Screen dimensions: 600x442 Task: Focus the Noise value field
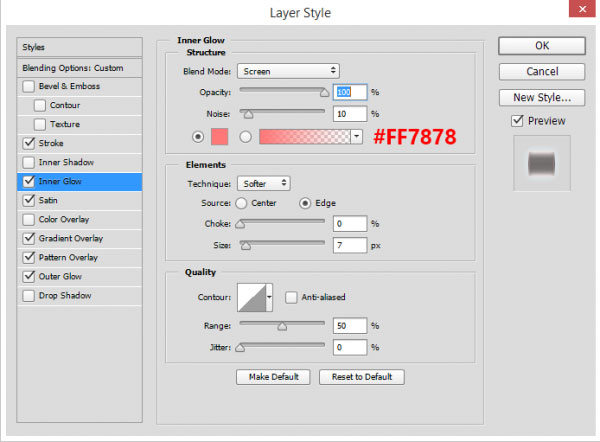click(x=350, y=114)
